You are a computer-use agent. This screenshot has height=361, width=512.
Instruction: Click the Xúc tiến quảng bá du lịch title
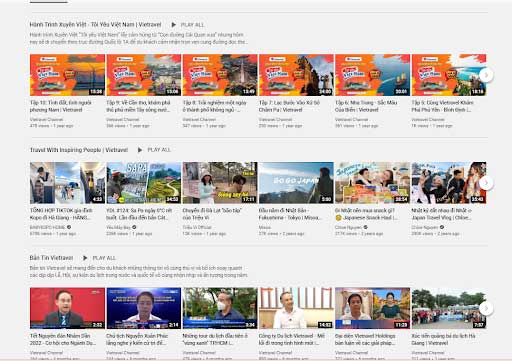[443, 339]
